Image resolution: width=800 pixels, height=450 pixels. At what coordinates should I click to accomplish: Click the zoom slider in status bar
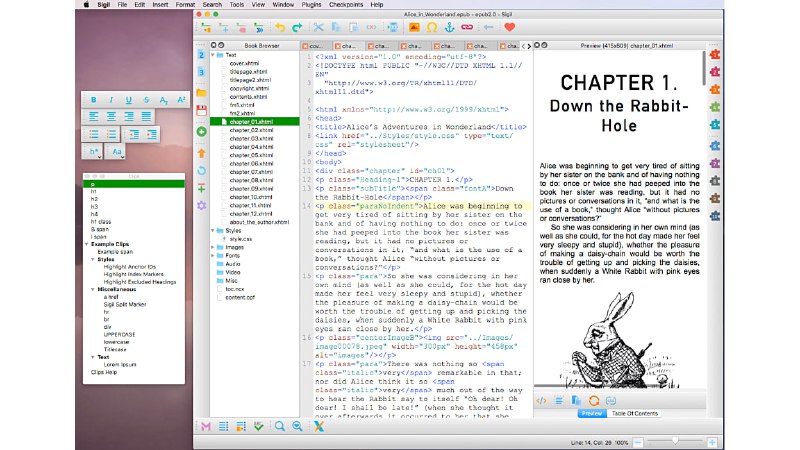[677, 441]
